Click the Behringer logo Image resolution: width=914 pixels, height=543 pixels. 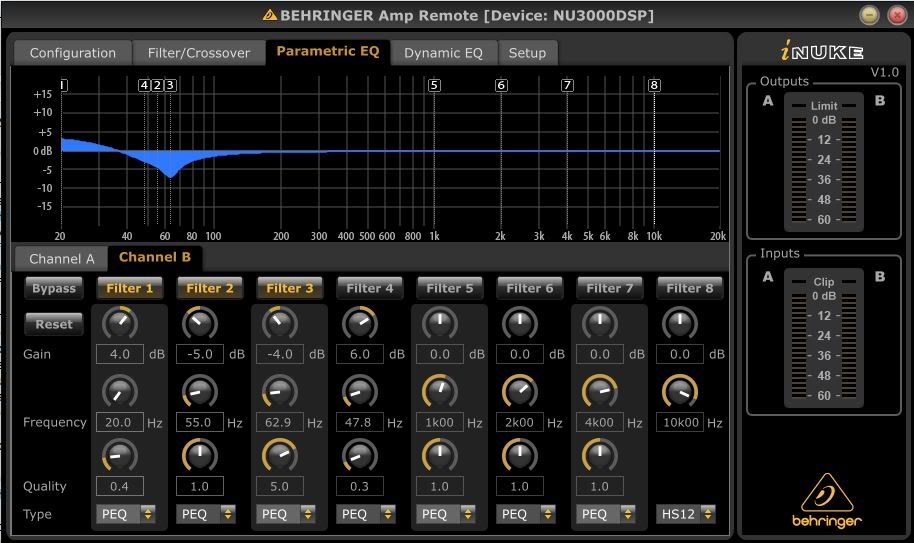coord(826,501)
